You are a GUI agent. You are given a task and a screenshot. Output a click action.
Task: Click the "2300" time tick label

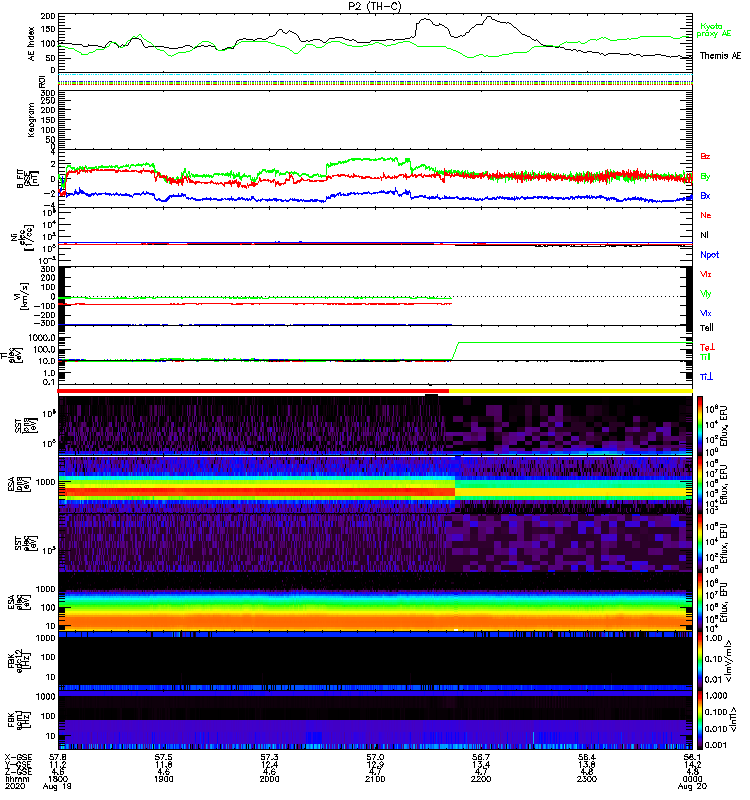(586, 779)
